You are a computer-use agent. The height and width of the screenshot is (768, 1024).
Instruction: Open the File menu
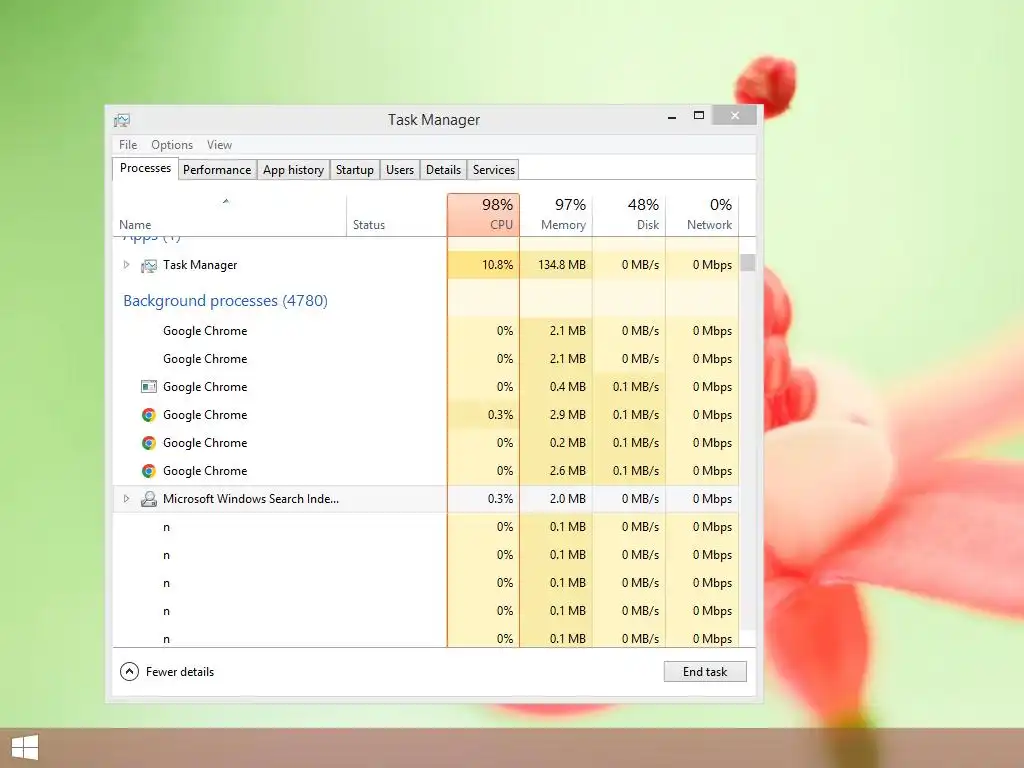[x=128, y=145]
